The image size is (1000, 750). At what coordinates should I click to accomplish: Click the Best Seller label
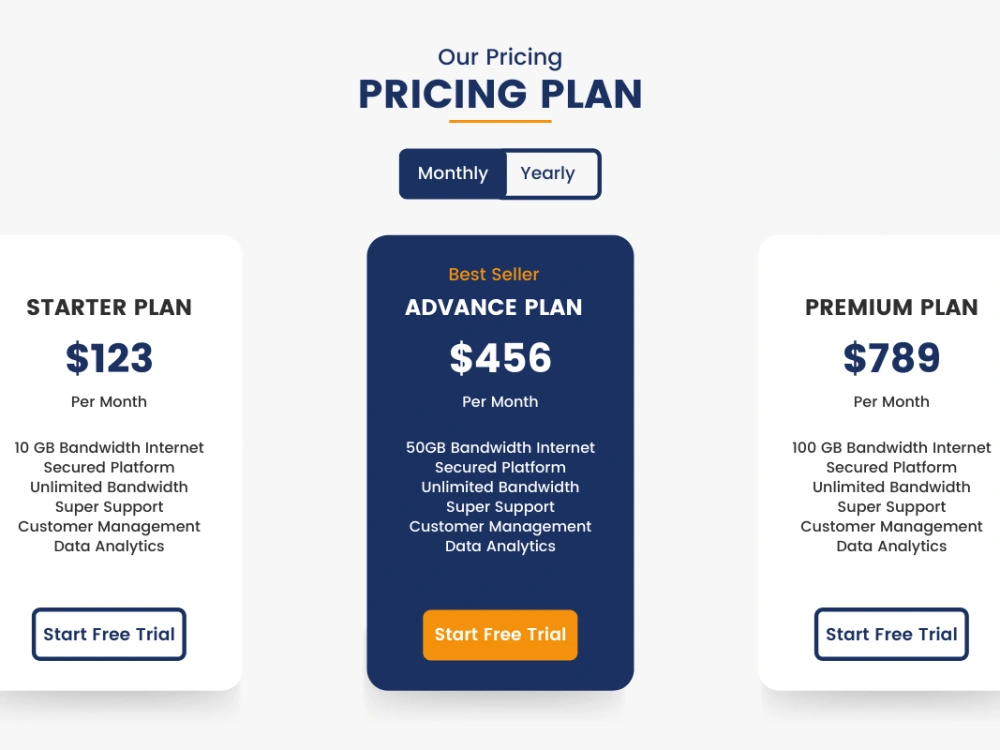click(x=494, y=274)
